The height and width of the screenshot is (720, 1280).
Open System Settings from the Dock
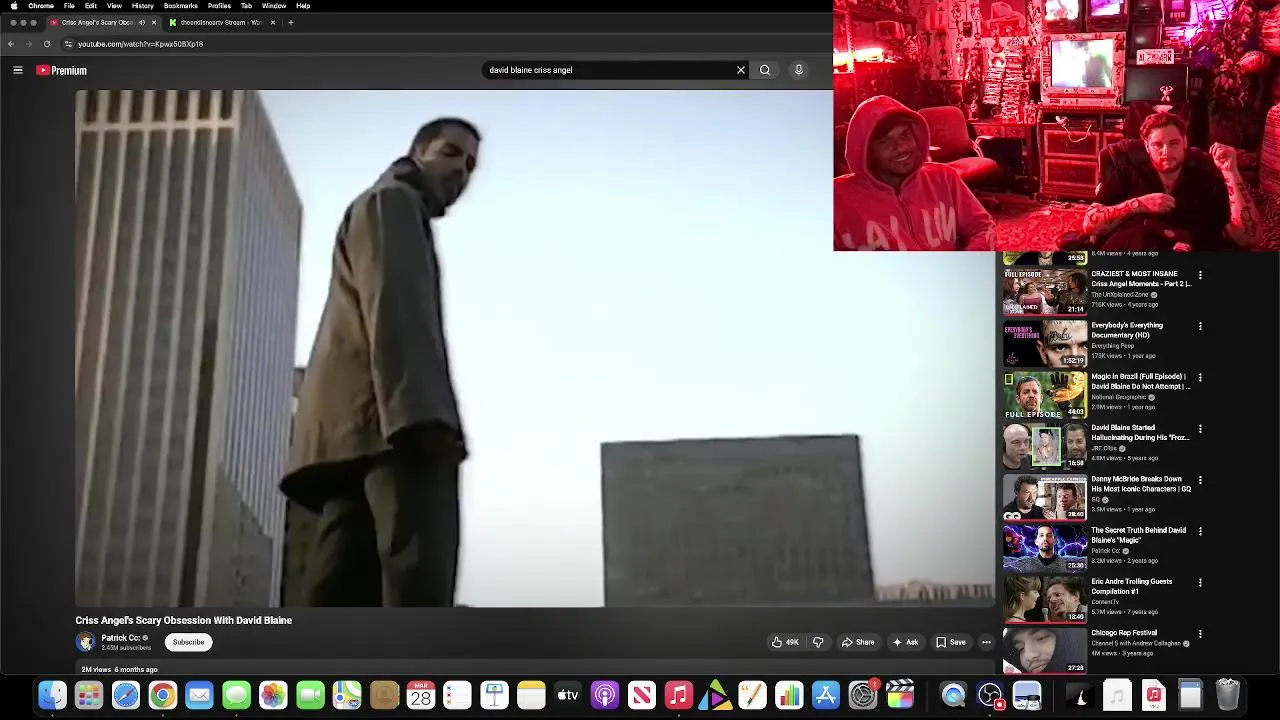(863, 695)
